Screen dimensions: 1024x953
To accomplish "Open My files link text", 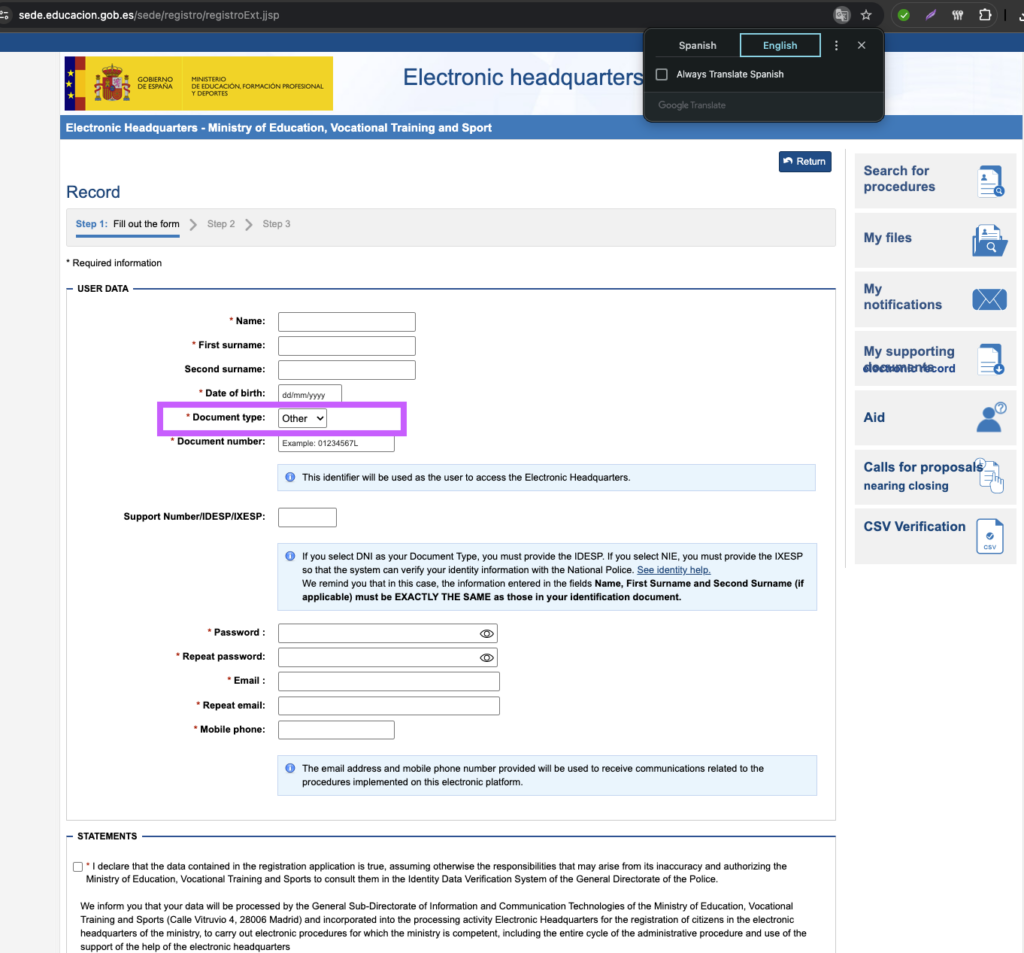I will point(888,238).
